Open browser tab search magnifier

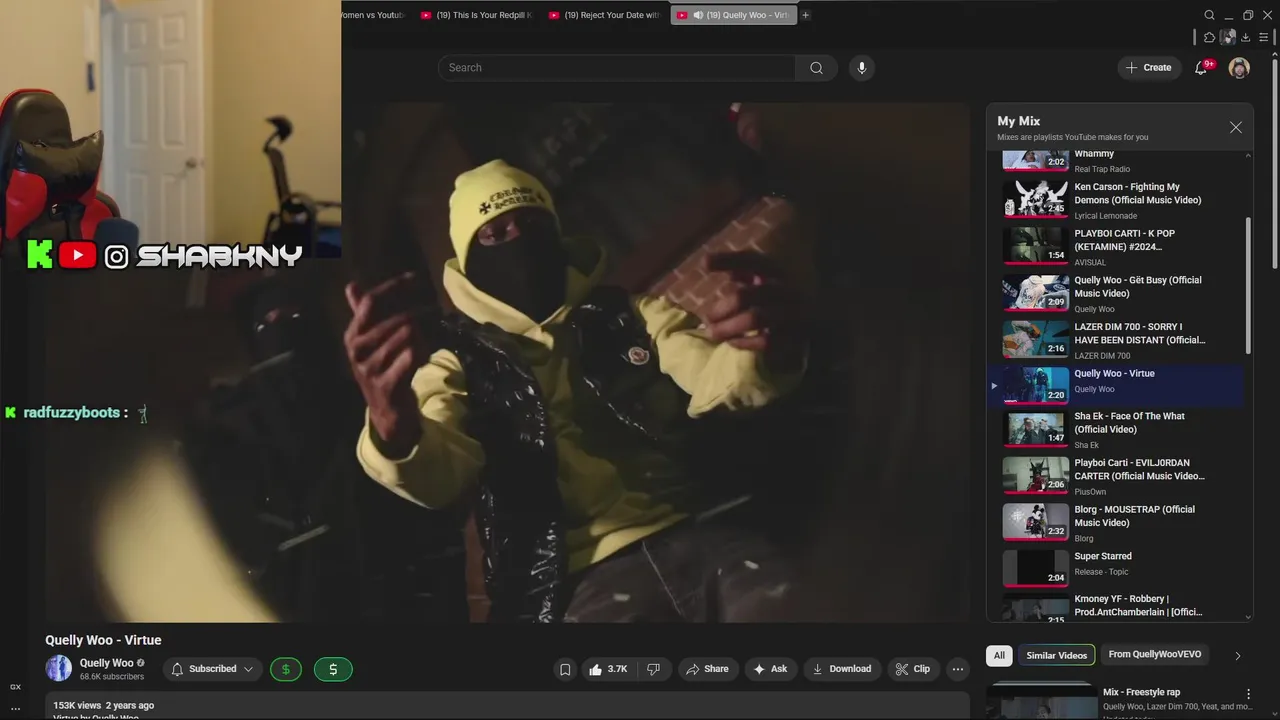1209,15
